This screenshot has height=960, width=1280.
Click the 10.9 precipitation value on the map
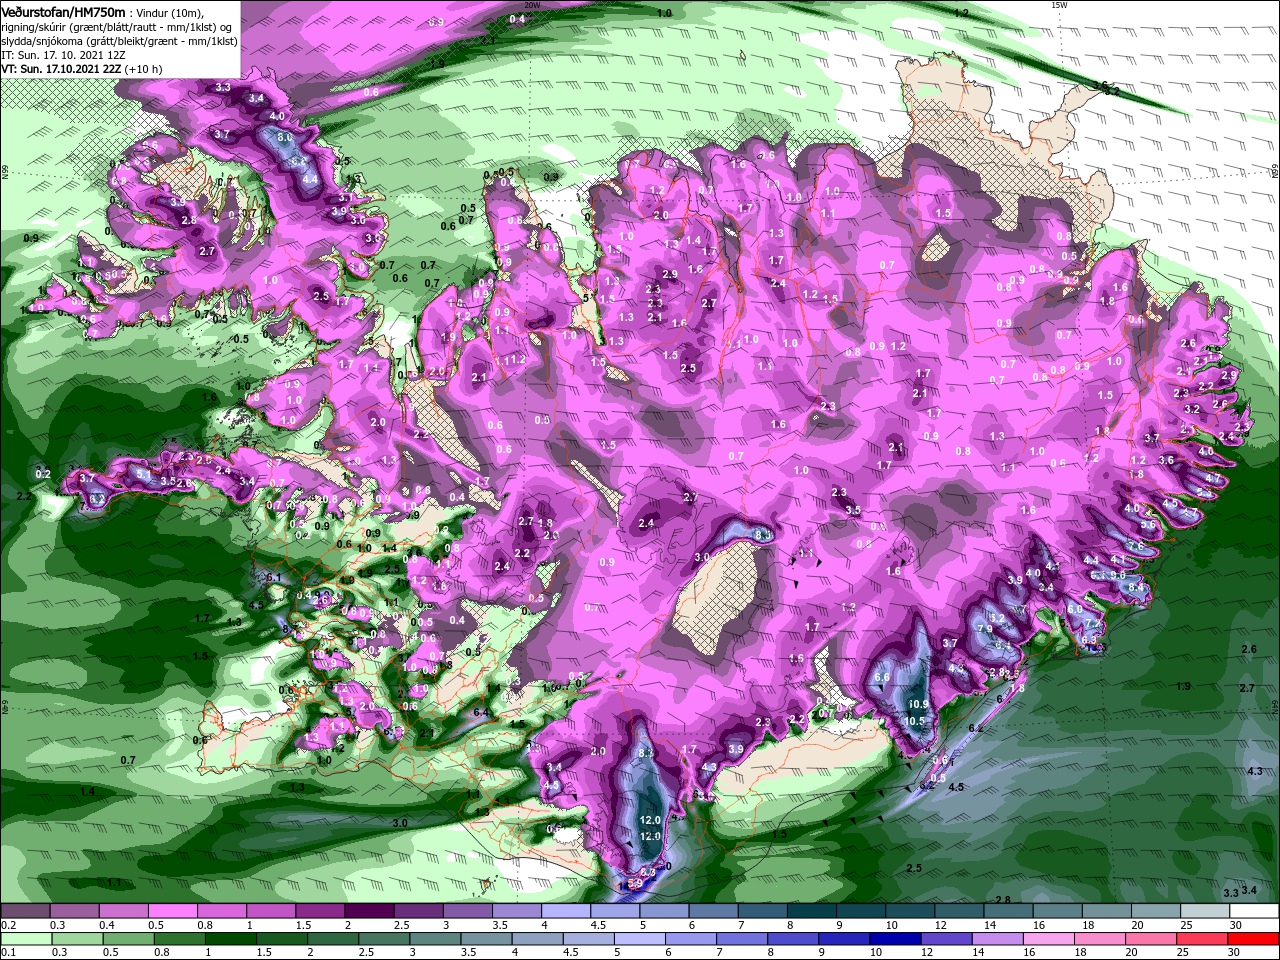pos(919,704)
